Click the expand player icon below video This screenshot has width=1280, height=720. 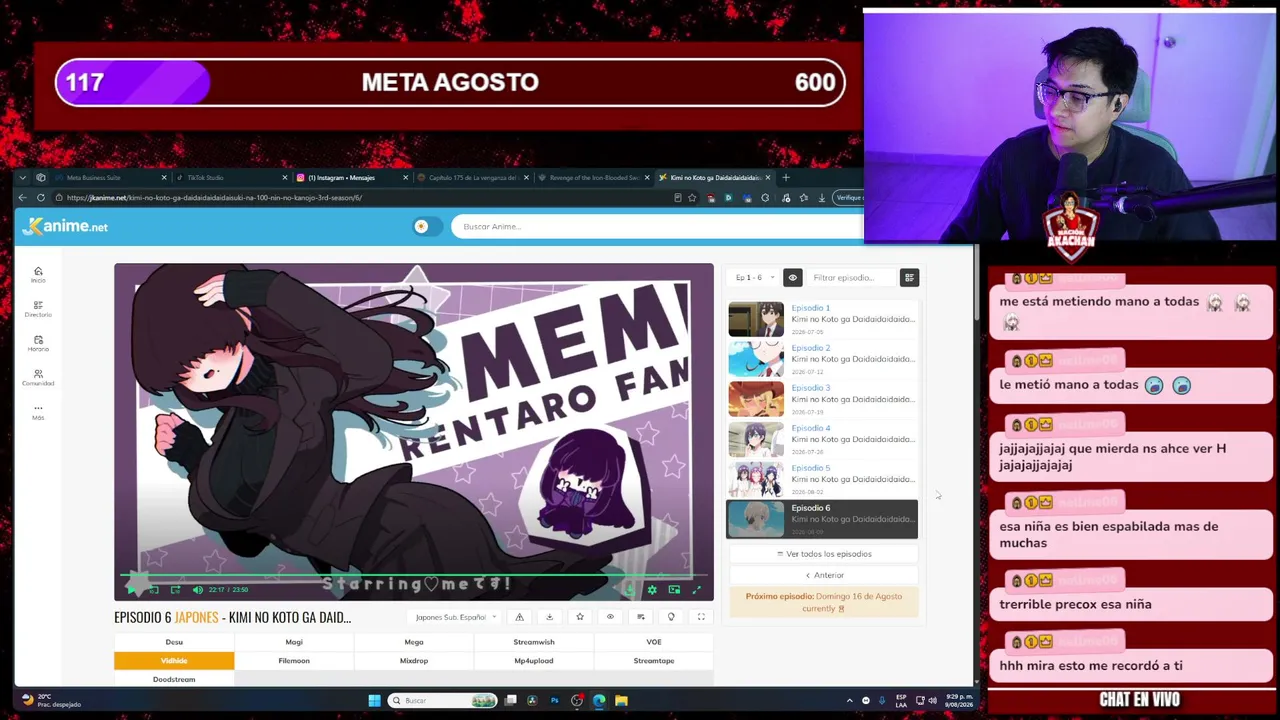point(701,617)
